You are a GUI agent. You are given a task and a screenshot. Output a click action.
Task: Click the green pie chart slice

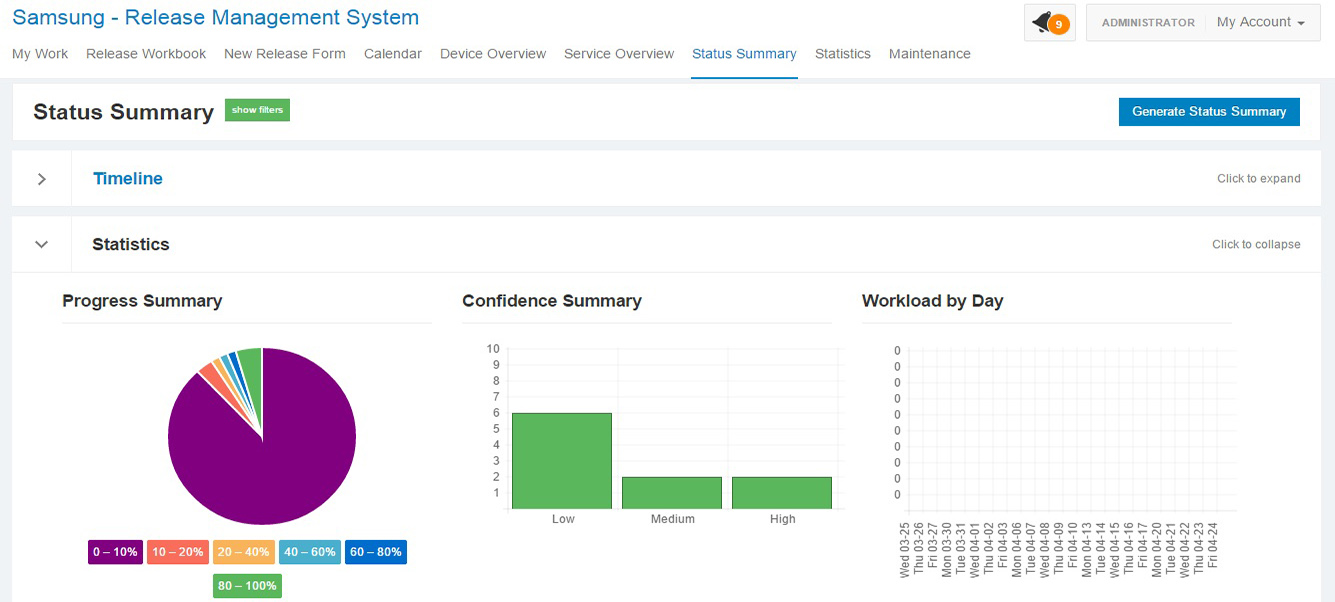point(252,370)
